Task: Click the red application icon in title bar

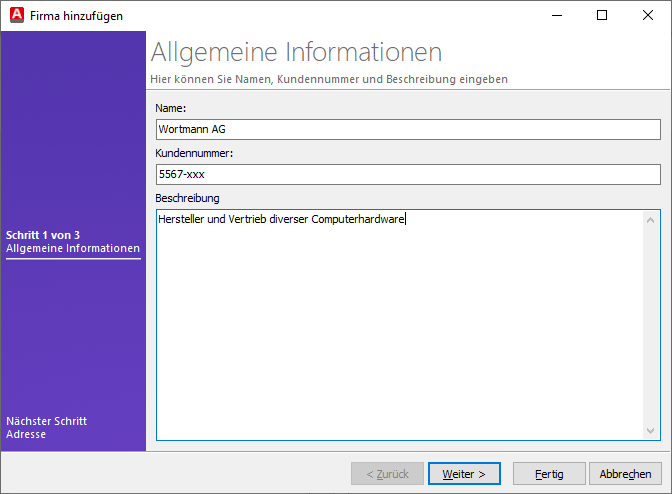Action: tap(17, 15)
